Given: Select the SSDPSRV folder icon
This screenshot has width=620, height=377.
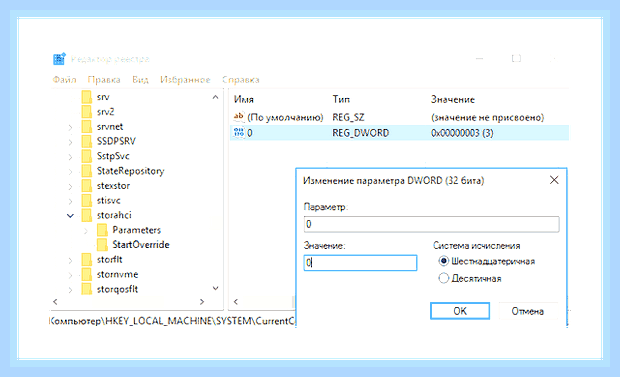Looking at the screenshot, I should click(87, 141).
